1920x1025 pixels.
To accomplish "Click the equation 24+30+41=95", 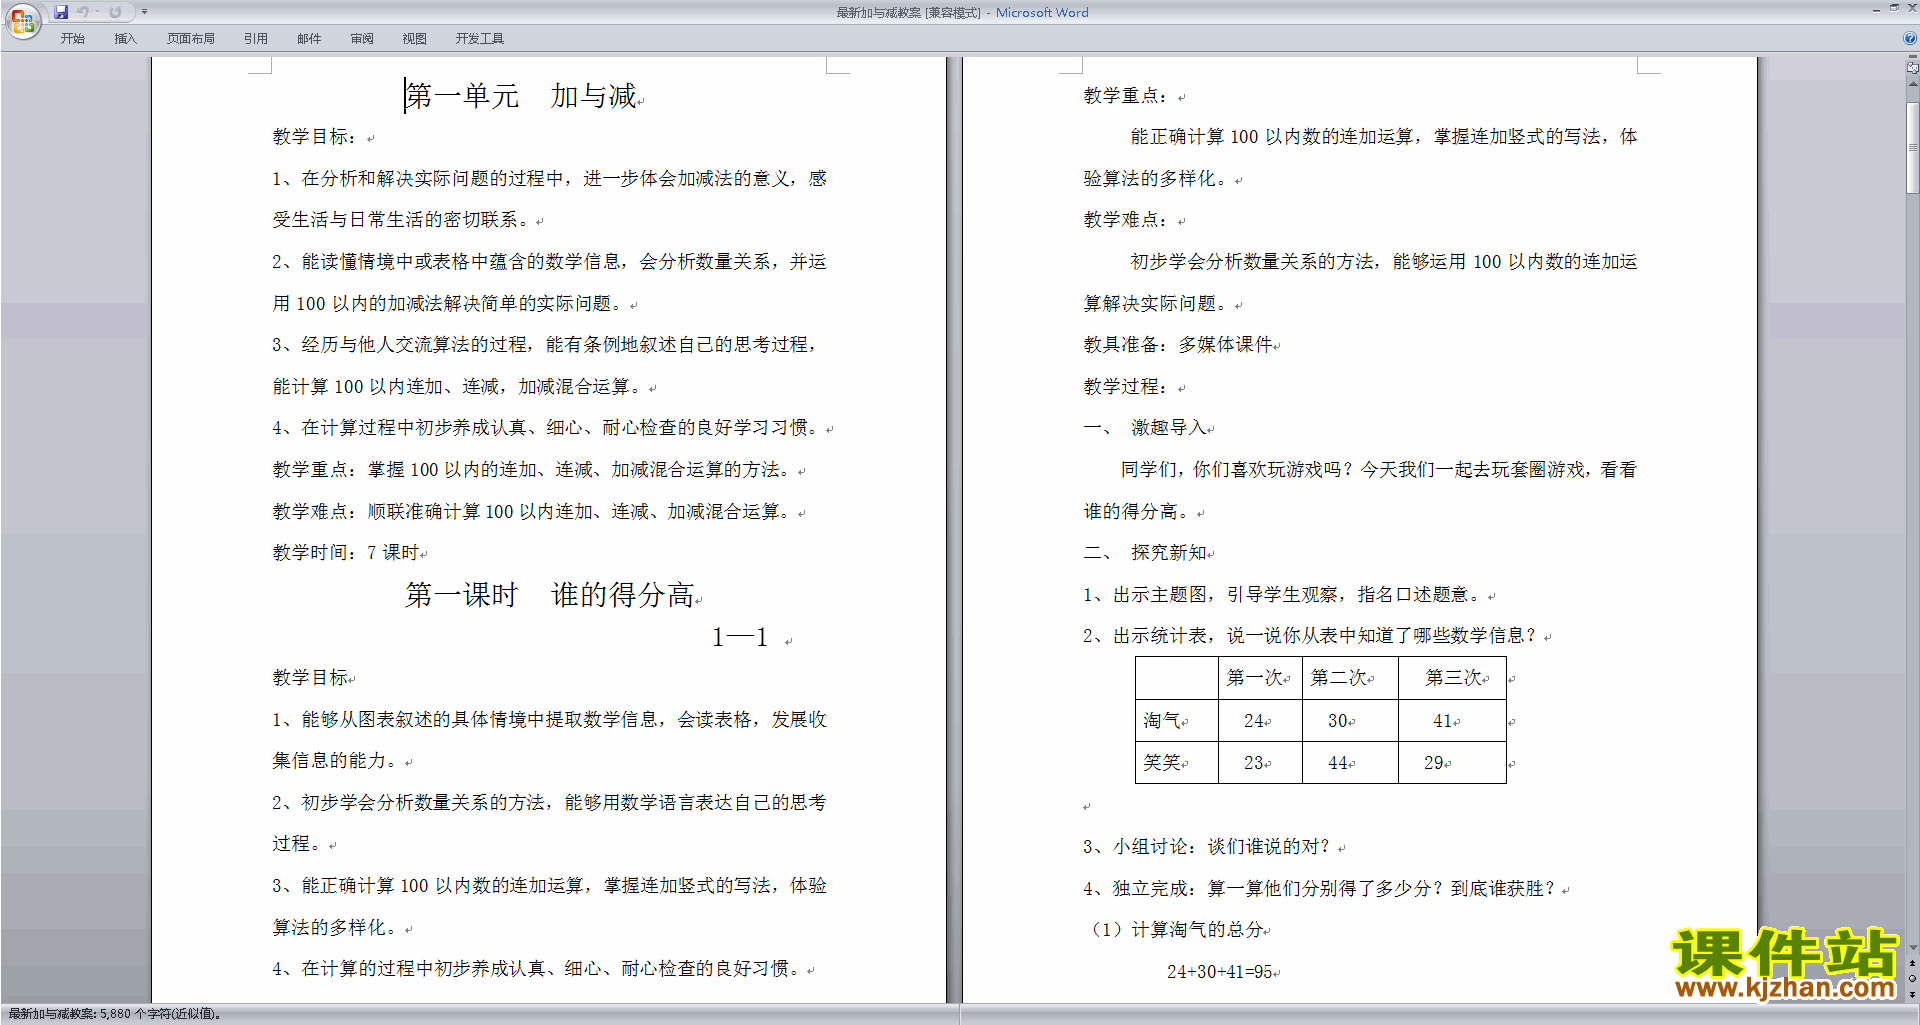I will coord(1219,972).
